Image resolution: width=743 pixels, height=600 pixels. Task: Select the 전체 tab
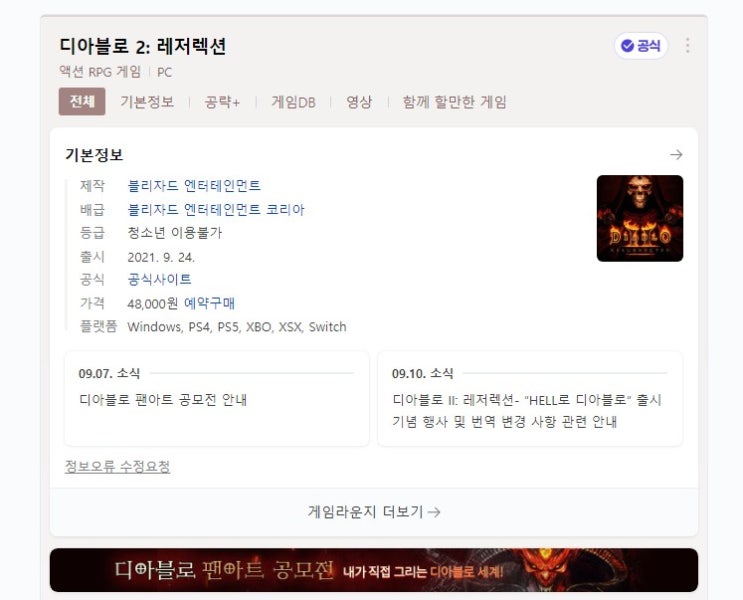pos(82,101)
